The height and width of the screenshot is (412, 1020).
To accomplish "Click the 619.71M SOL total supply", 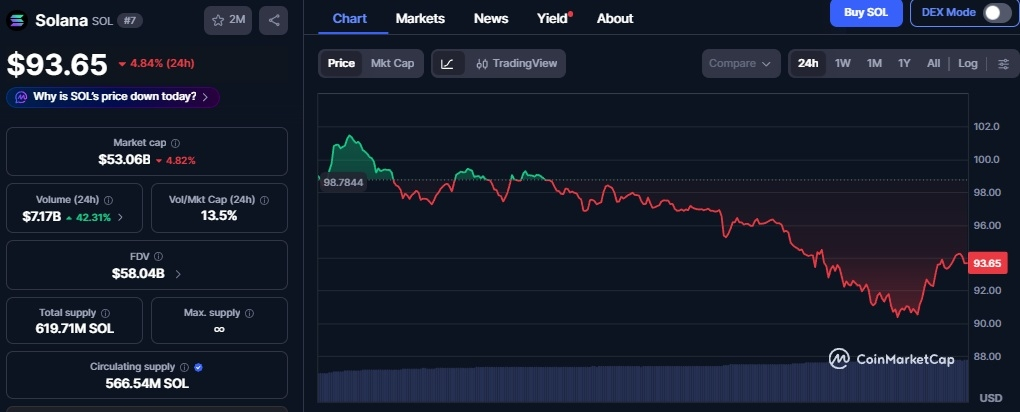I will coord(75,329).
